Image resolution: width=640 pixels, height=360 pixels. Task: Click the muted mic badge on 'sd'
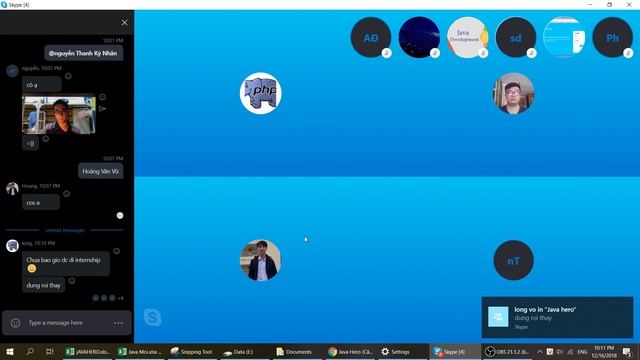coord(531,53)
